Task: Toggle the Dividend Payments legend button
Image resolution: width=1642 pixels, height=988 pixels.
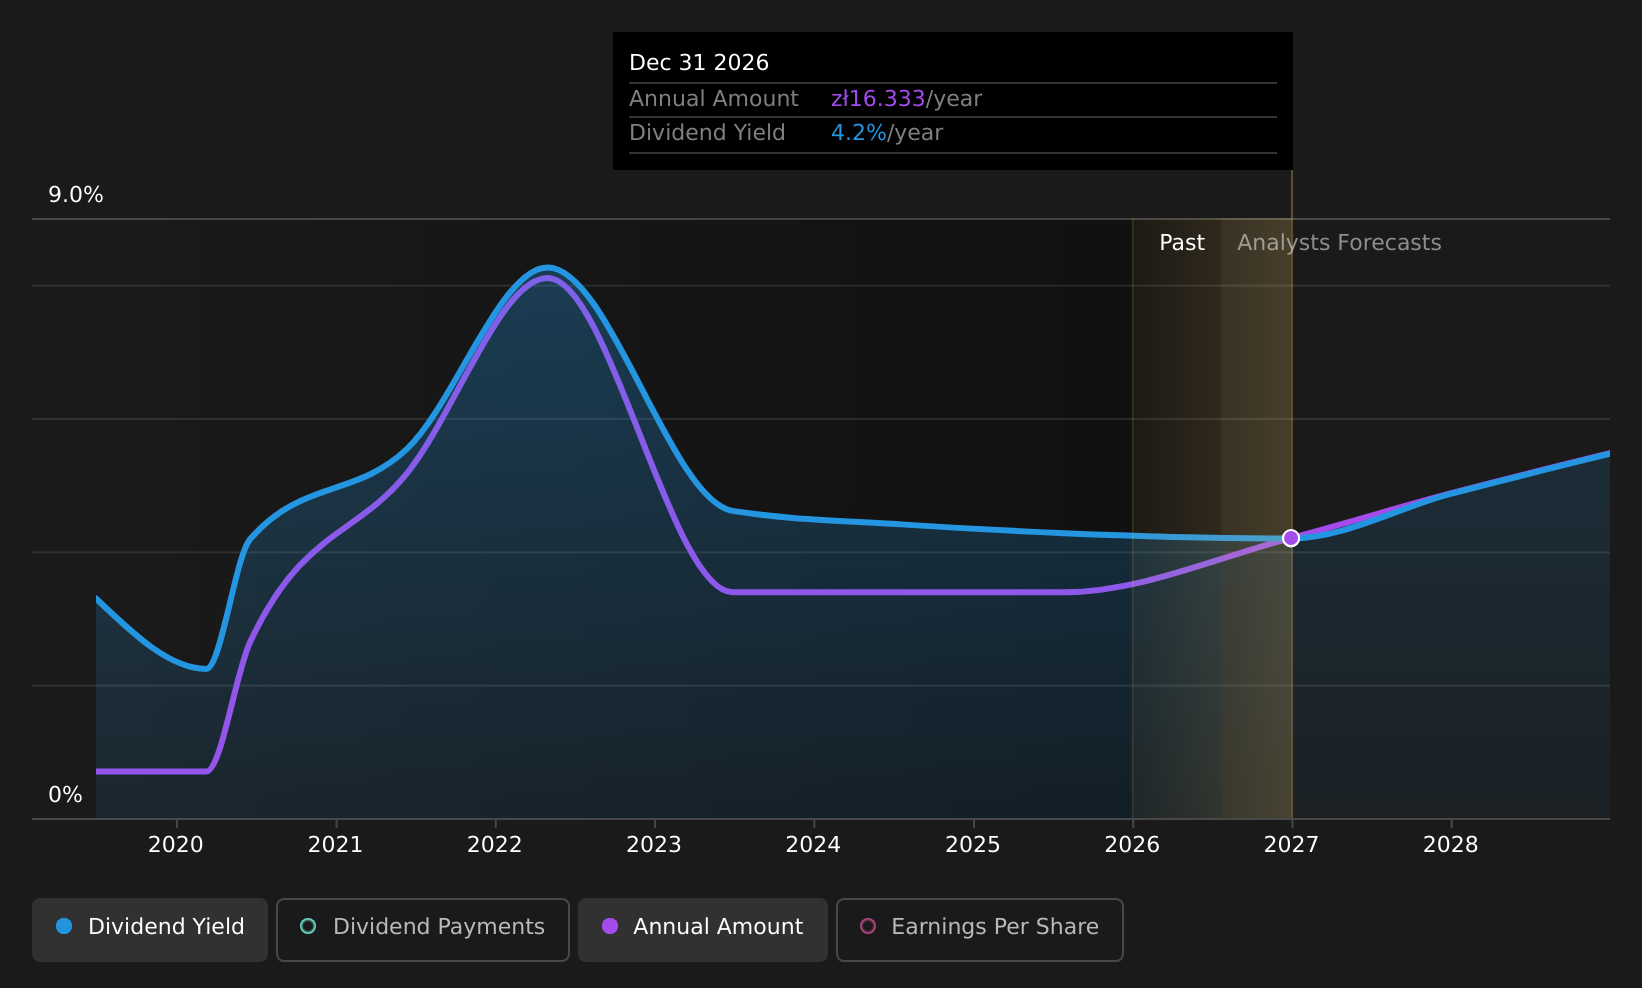Action: coord(423,930)
